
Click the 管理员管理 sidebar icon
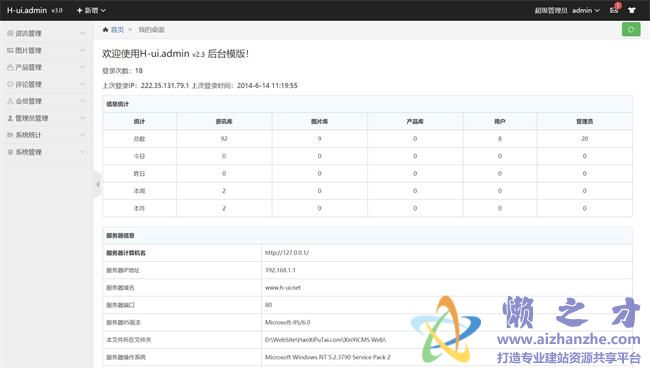[10, 118]
